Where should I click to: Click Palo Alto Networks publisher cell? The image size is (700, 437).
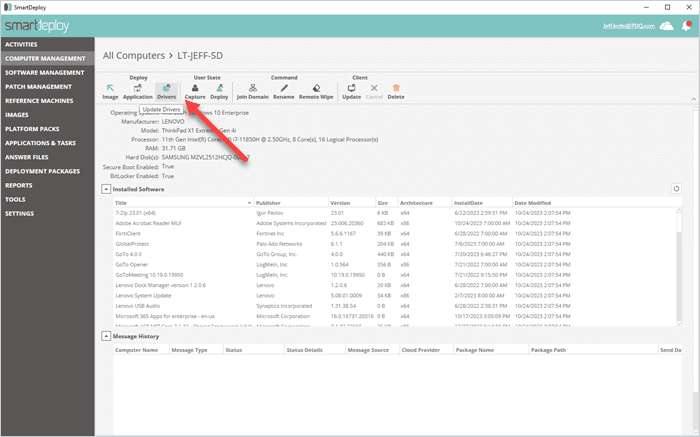click(x=279, y=244)
